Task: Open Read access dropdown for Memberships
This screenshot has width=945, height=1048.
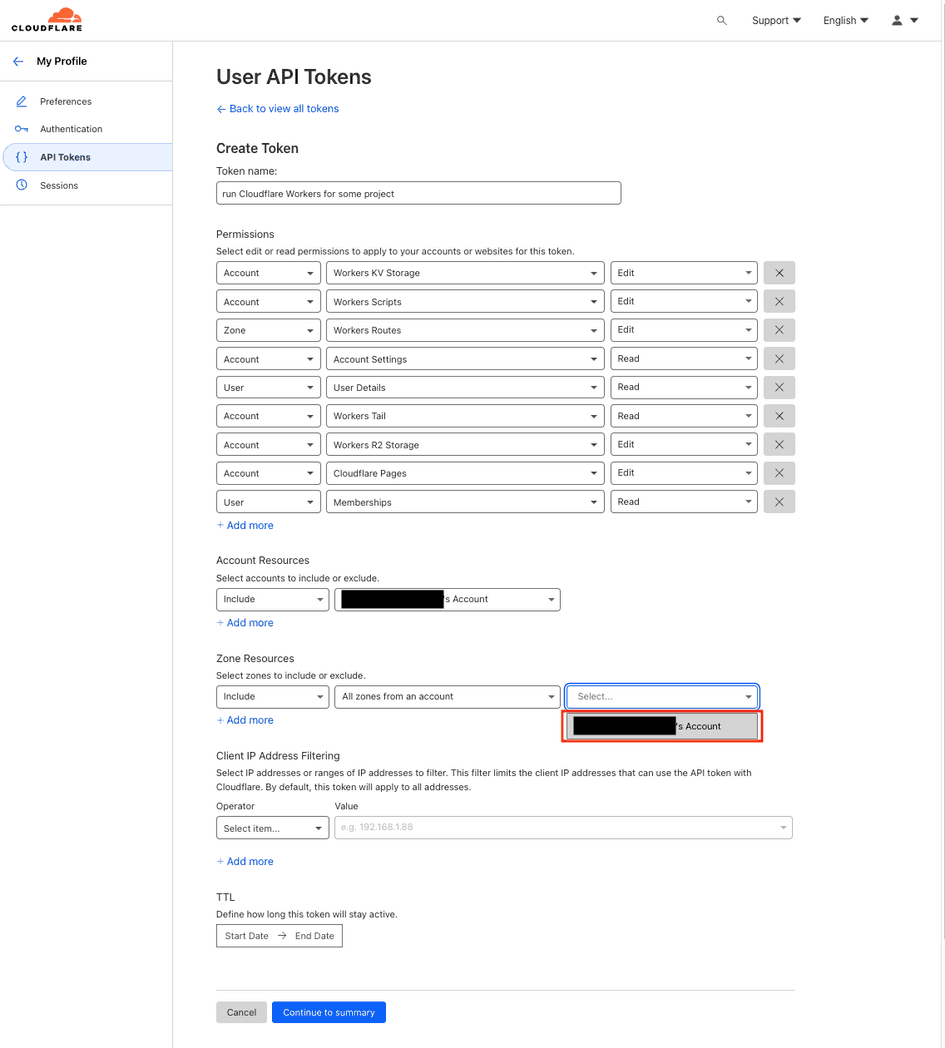Action: 684,502
